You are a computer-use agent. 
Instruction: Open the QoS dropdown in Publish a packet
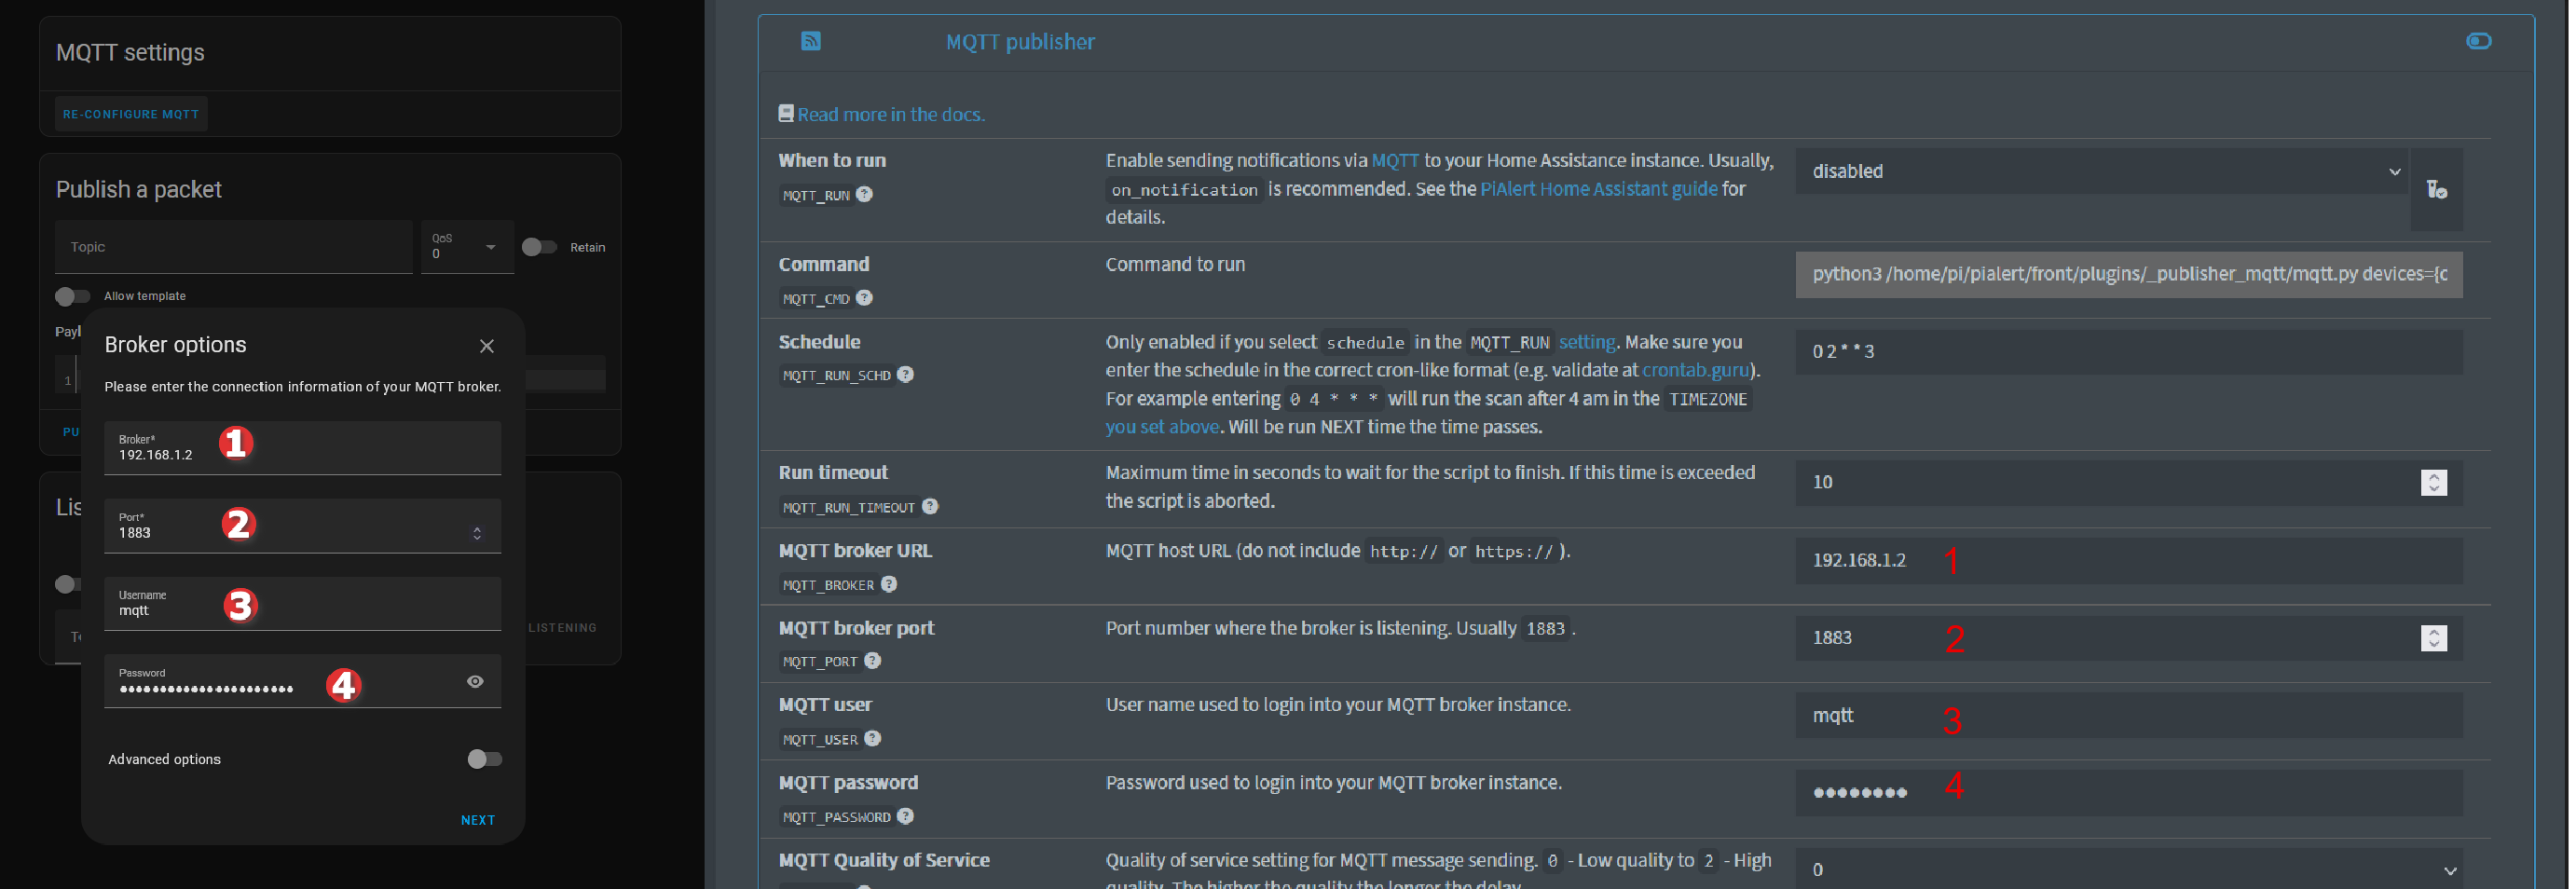[x=490, y=247]
